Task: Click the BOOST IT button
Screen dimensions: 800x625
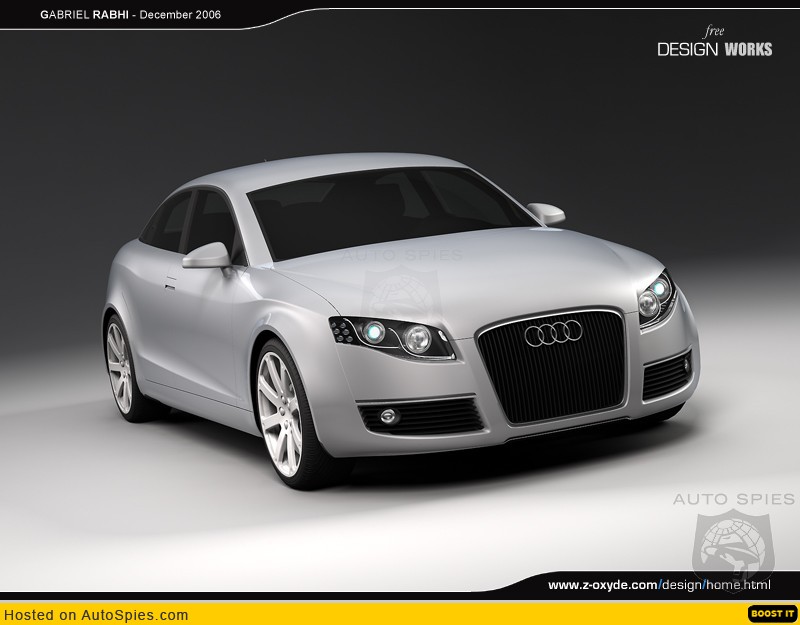Action: coord(772,614)
